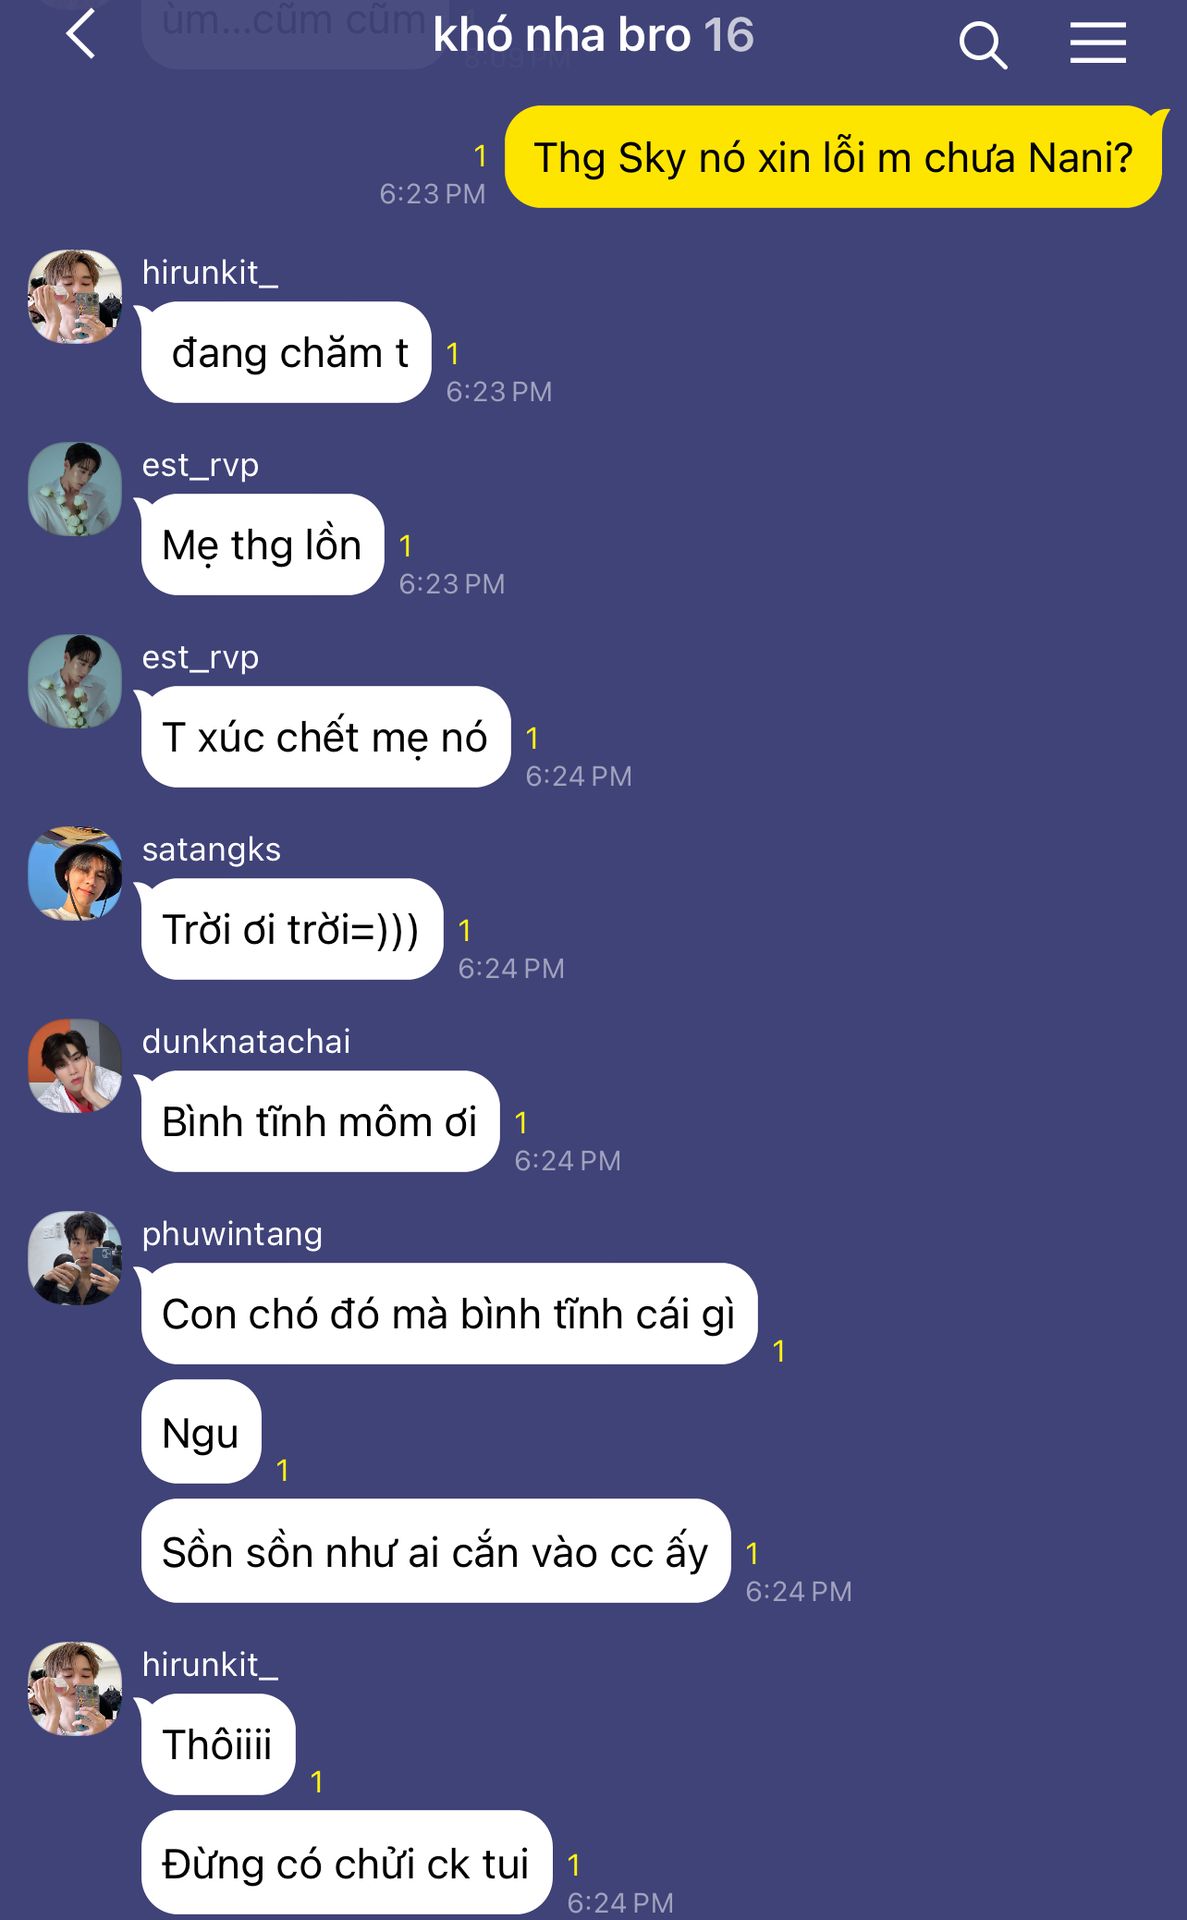The width and height of the screenshot is (1187, 1920).
Task: Open the dunknatachai username label
Action: click(x=246, y=1041)
